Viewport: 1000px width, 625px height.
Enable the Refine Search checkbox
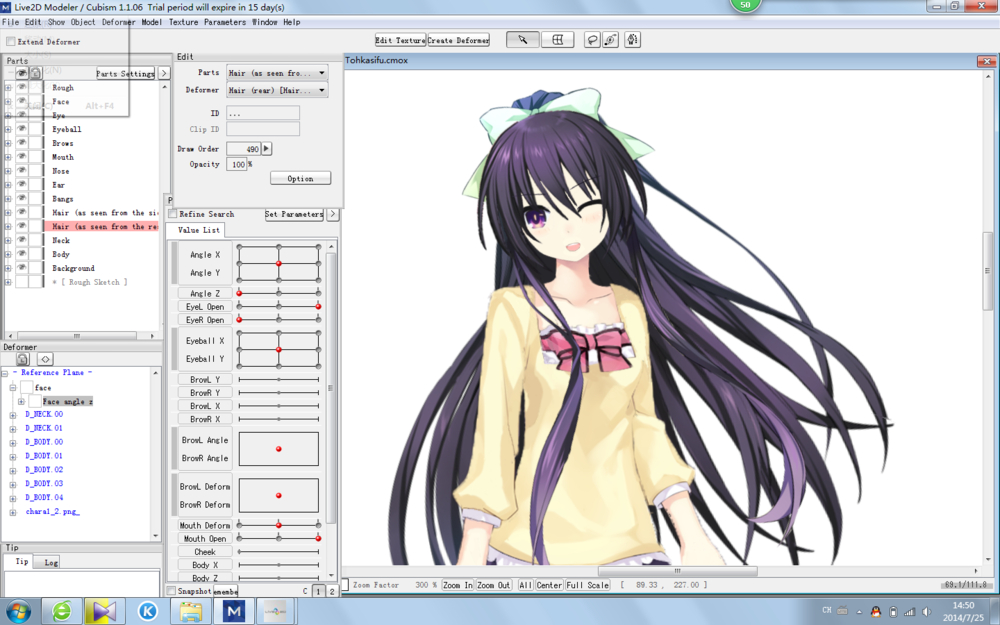coord(172,214)
